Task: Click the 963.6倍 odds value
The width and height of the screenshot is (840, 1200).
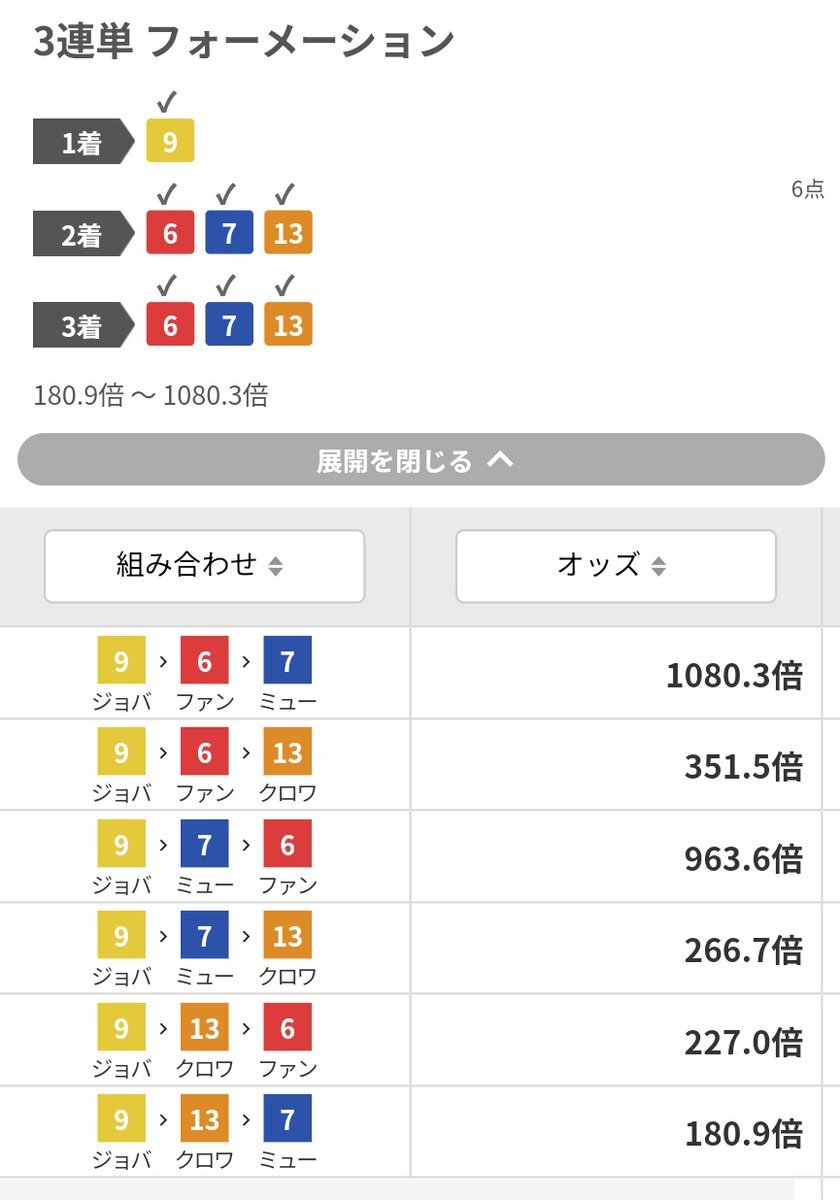Action: click(743, 859)
